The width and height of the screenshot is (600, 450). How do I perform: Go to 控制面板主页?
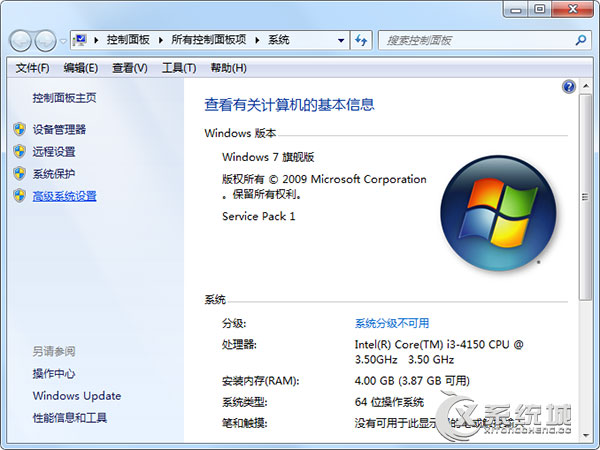[64, 98]
